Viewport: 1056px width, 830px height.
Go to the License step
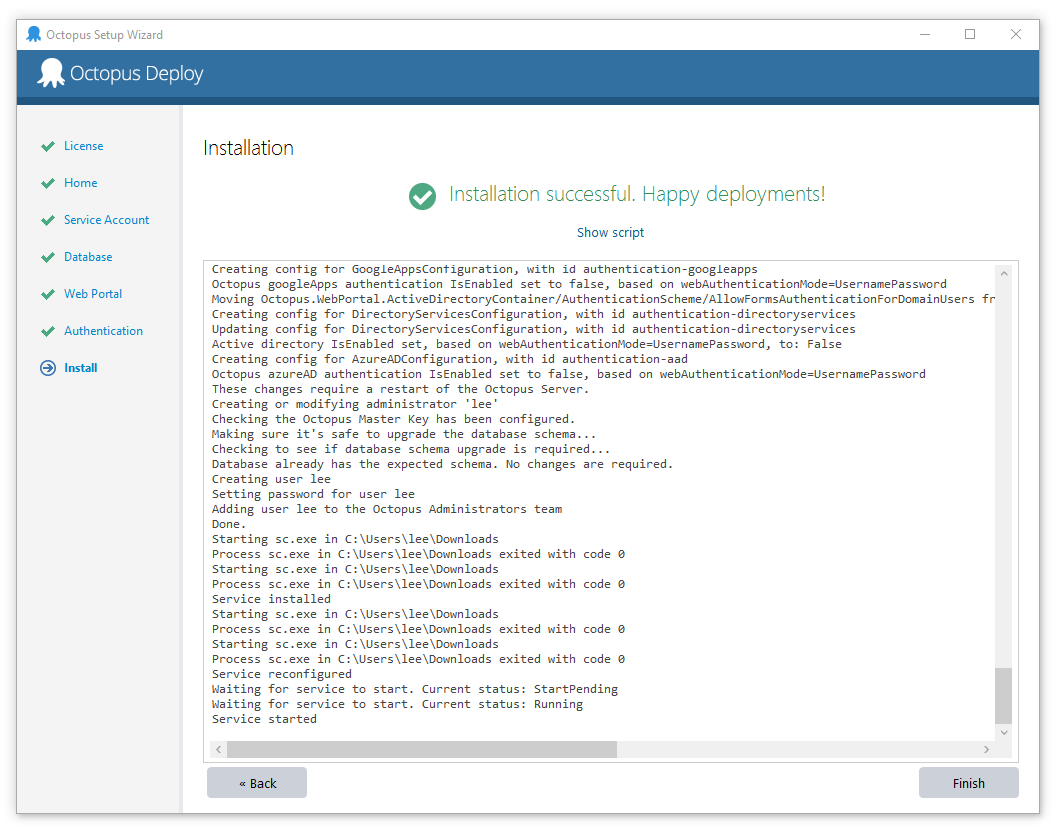click(84, 146)
